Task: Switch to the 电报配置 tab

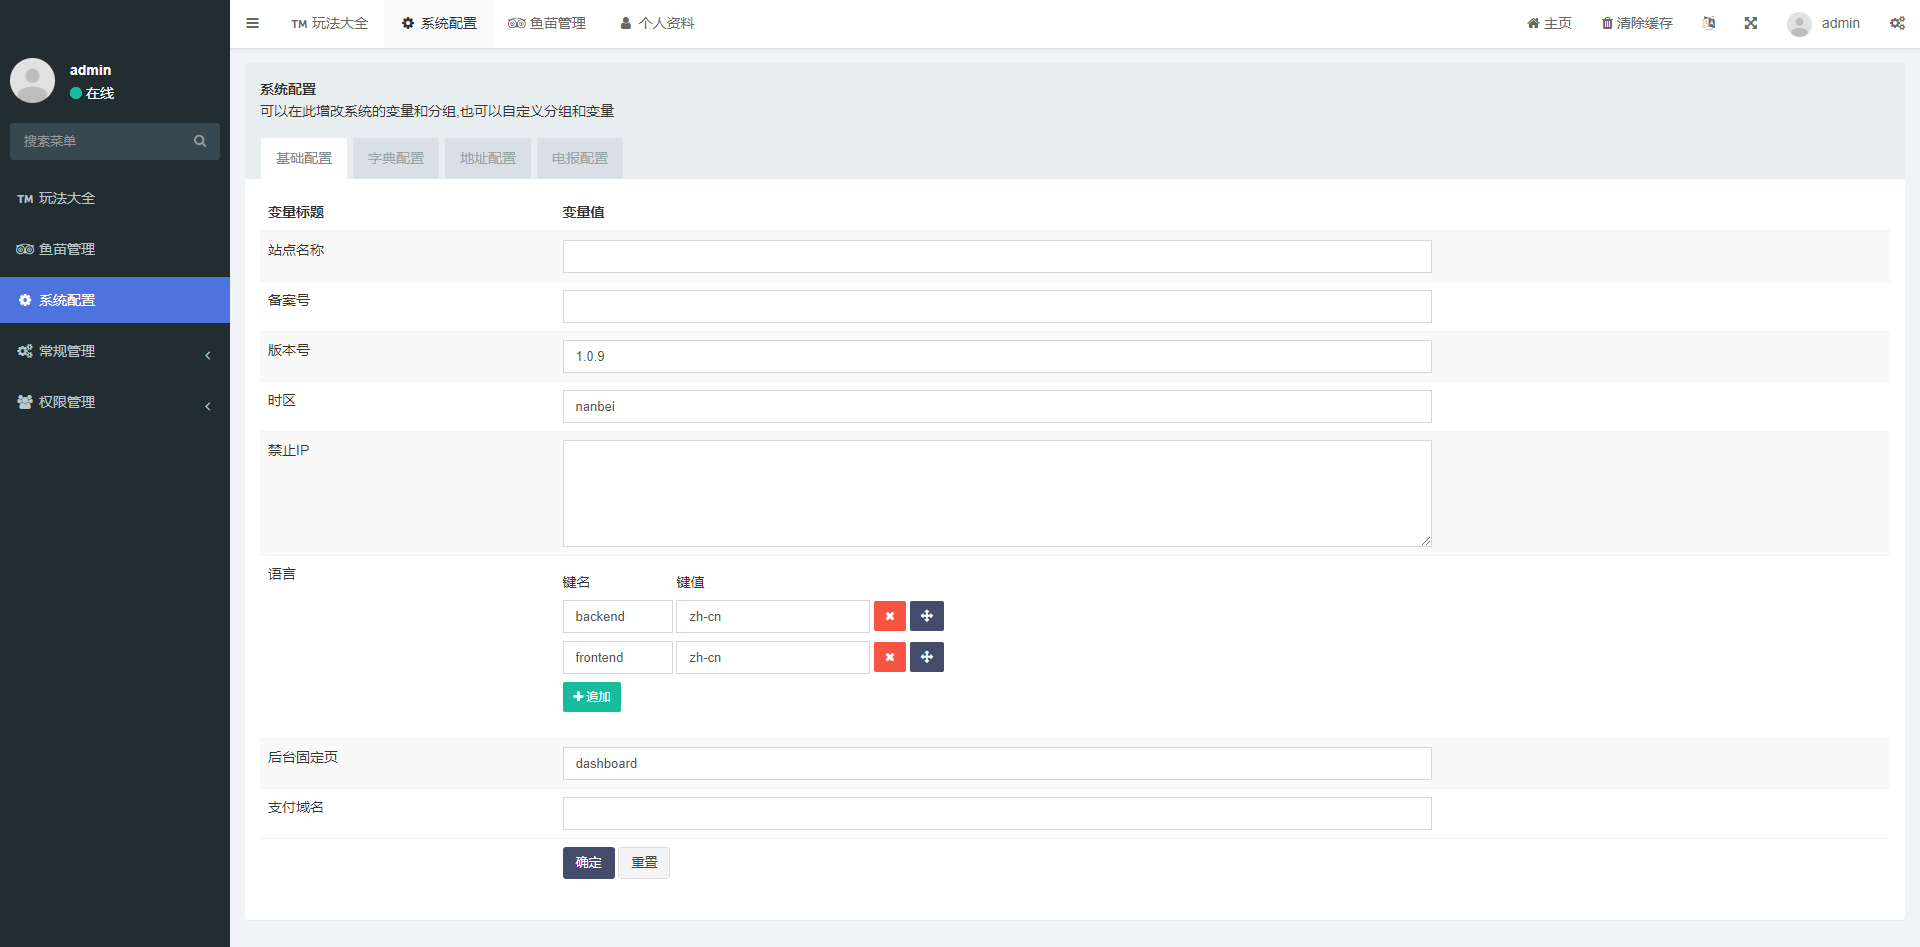Action: (x=579, y=158)
